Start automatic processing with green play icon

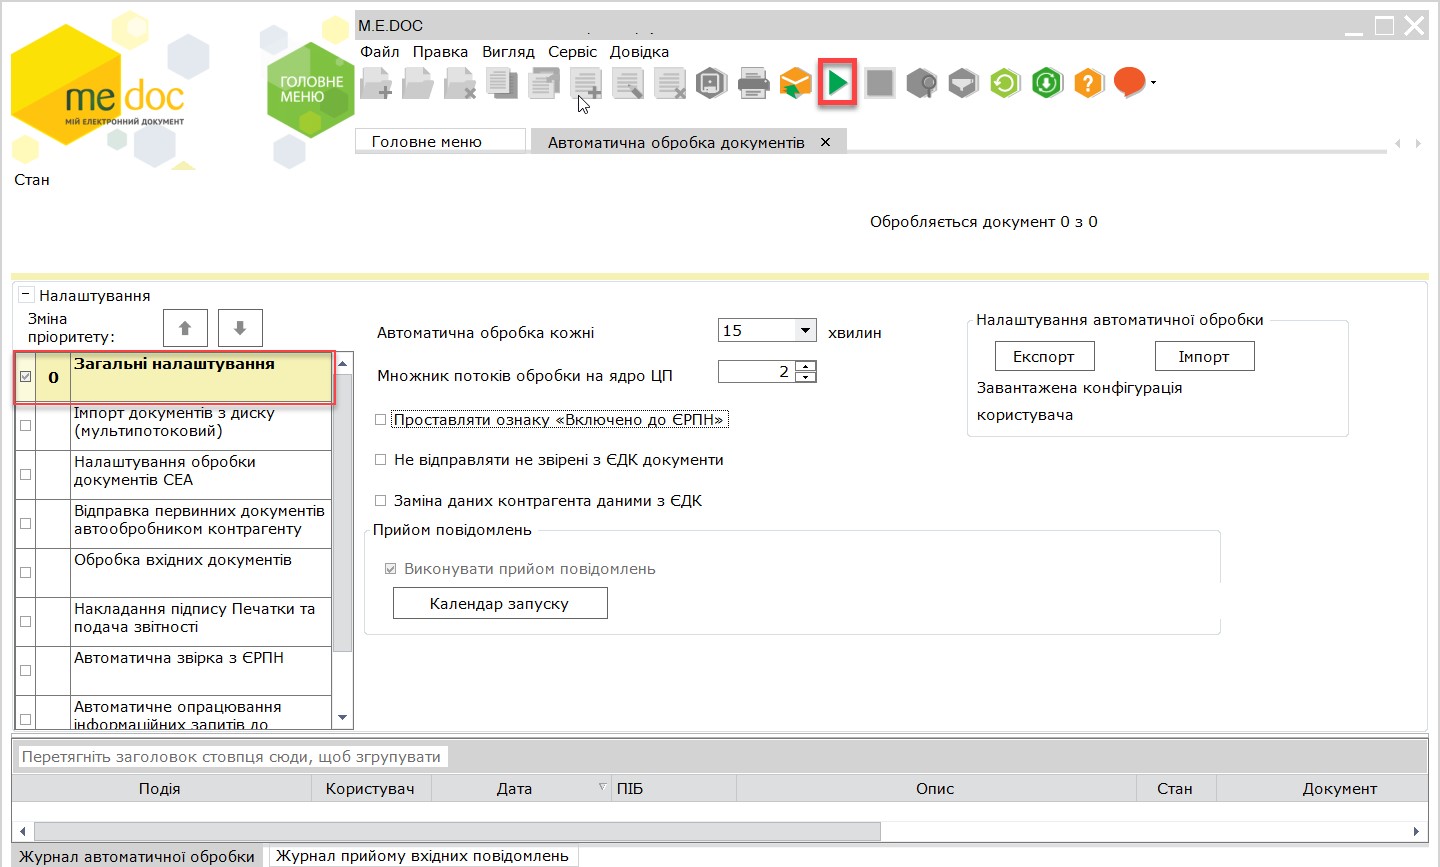838,83
